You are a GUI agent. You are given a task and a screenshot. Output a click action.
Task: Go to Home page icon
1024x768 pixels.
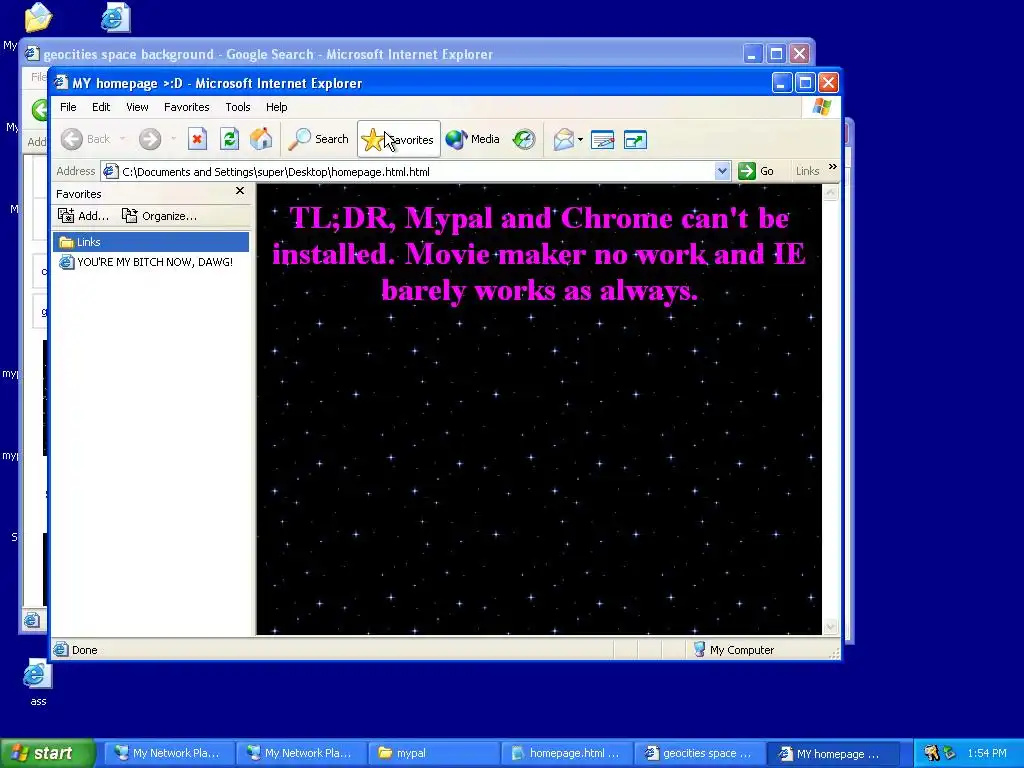[261, 139]
